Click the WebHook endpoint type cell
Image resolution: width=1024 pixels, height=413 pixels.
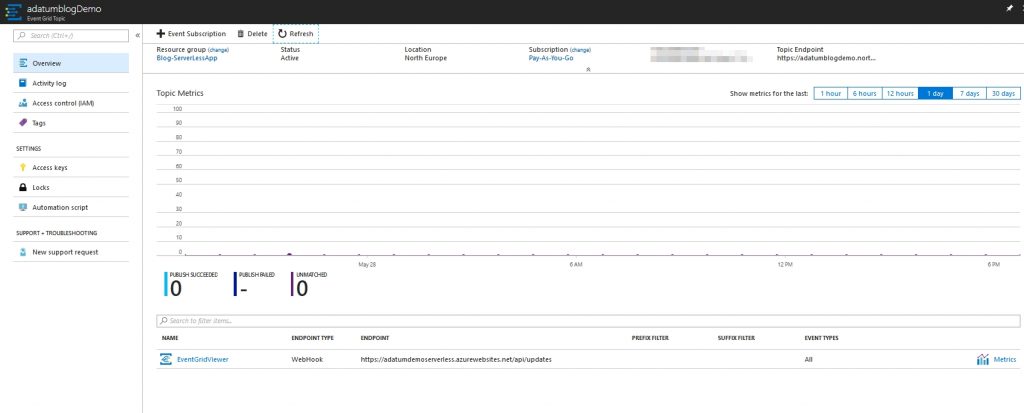(307, 359)
